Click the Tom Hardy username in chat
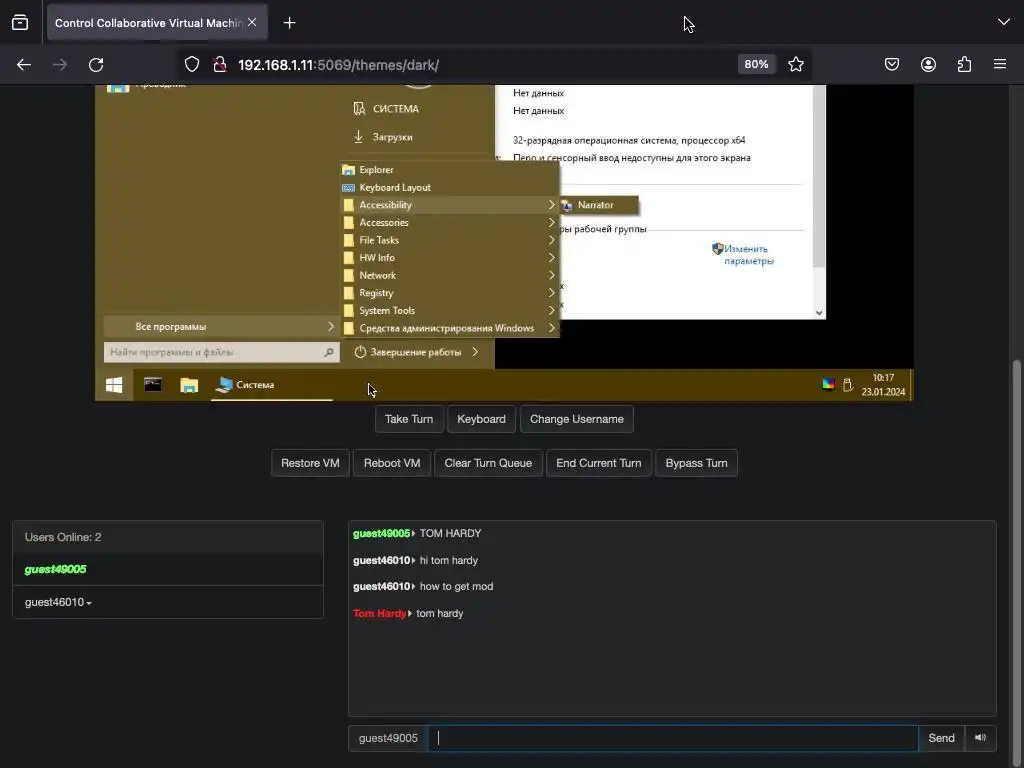Image resolution: width=1024 pixels, height=768 pixels. pos(379,613)
